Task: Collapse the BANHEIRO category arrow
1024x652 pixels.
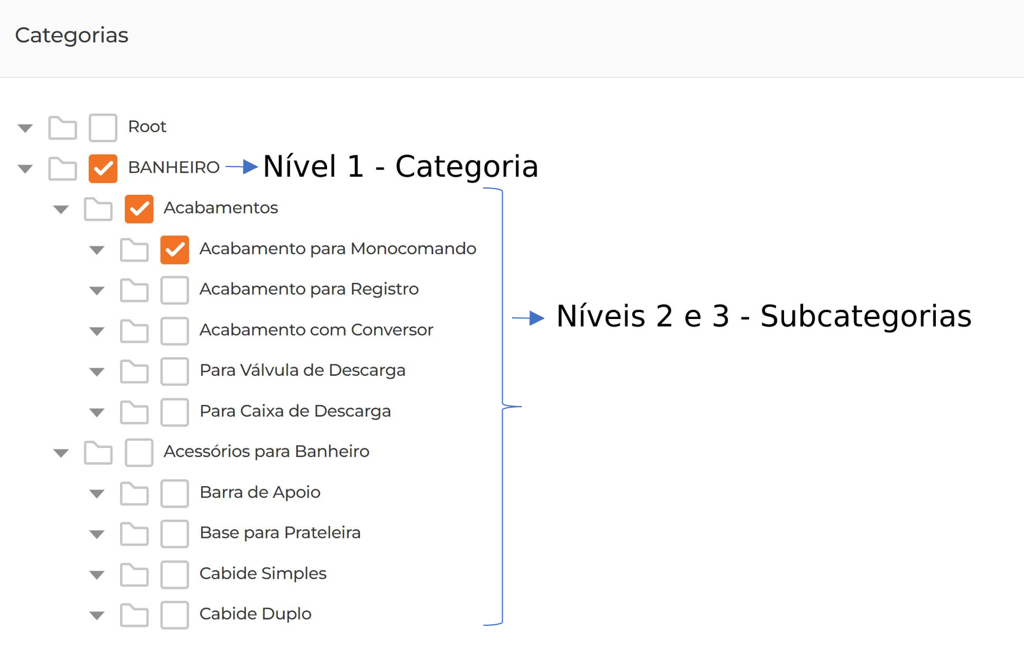Action: click(26, 169)
